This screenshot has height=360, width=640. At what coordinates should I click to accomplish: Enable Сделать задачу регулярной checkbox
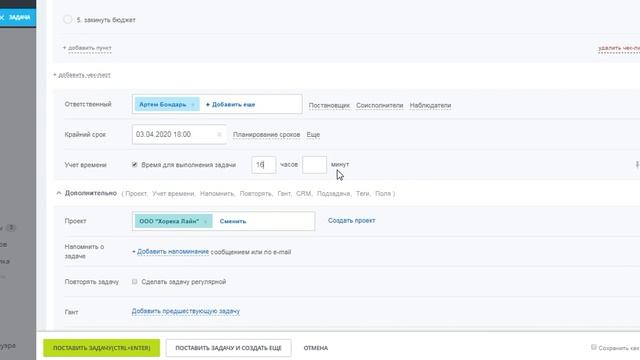tap(134, 281)
